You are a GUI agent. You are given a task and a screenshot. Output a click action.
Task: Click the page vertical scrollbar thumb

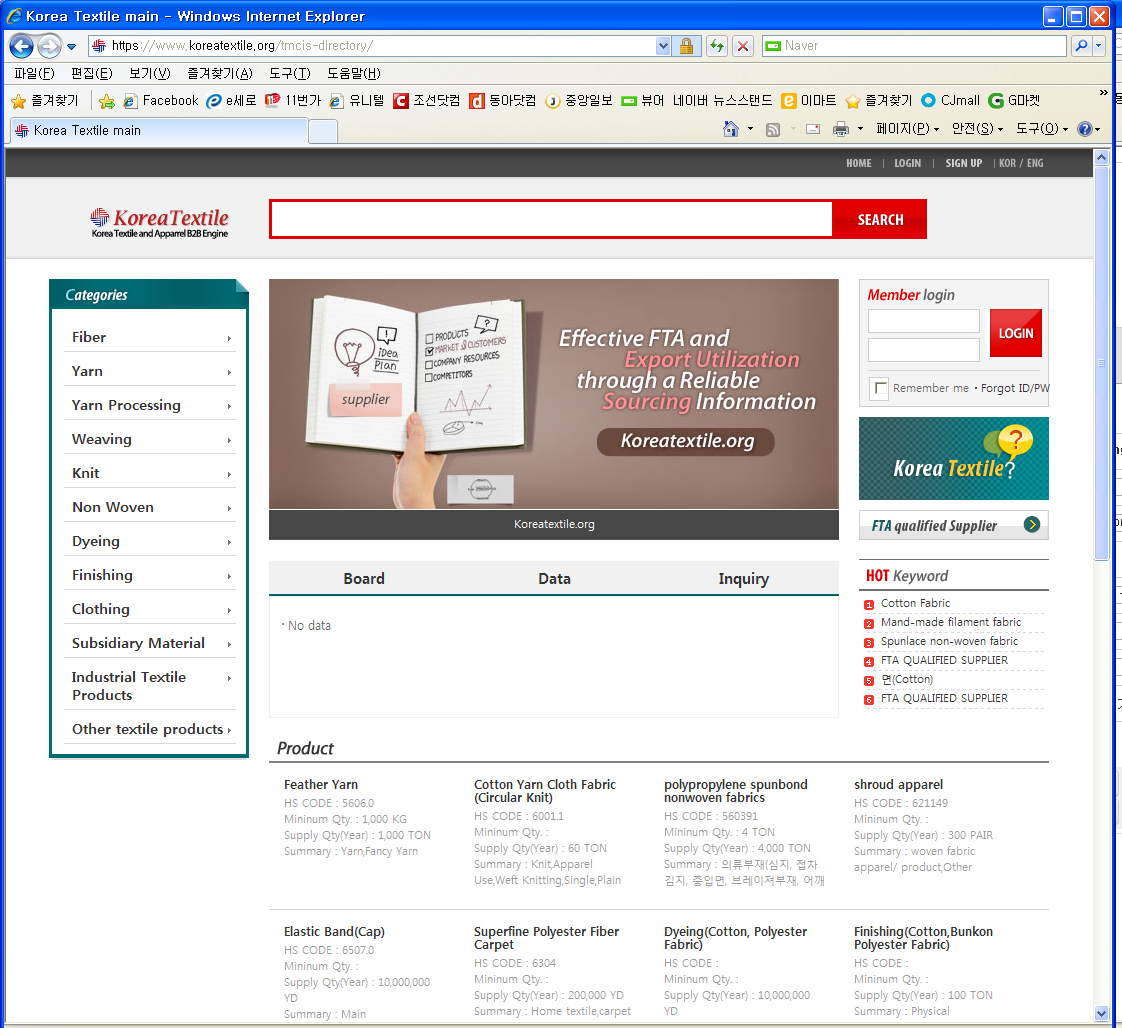tap(1101, 363)
